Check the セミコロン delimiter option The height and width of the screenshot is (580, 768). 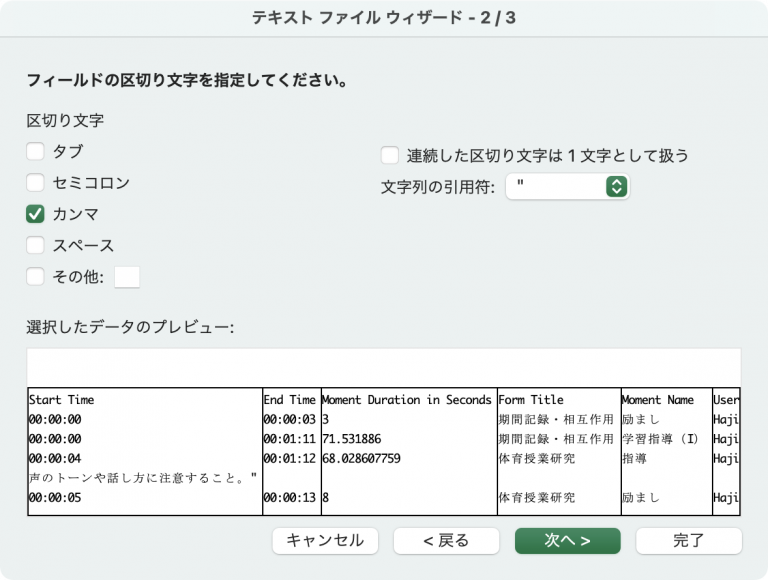(x=36, y=183)
